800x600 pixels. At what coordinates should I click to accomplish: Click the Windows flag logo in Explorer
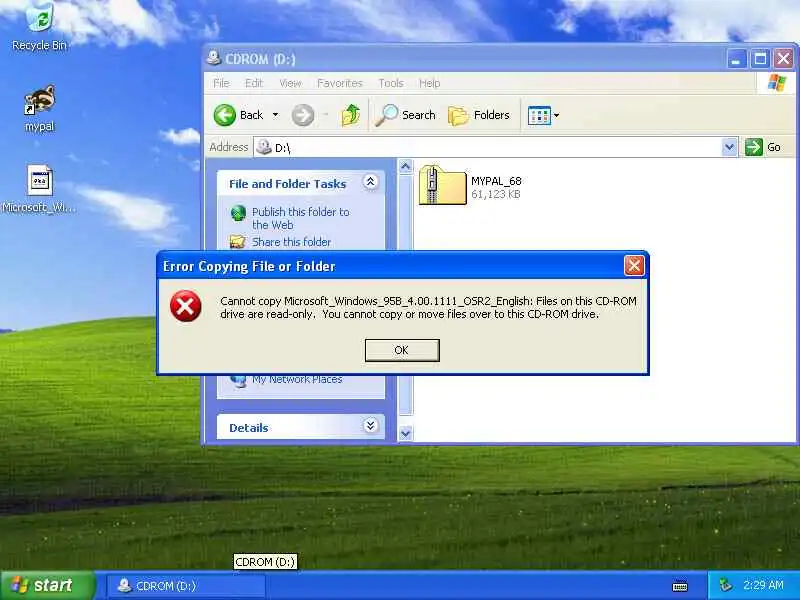pos(777,83)
